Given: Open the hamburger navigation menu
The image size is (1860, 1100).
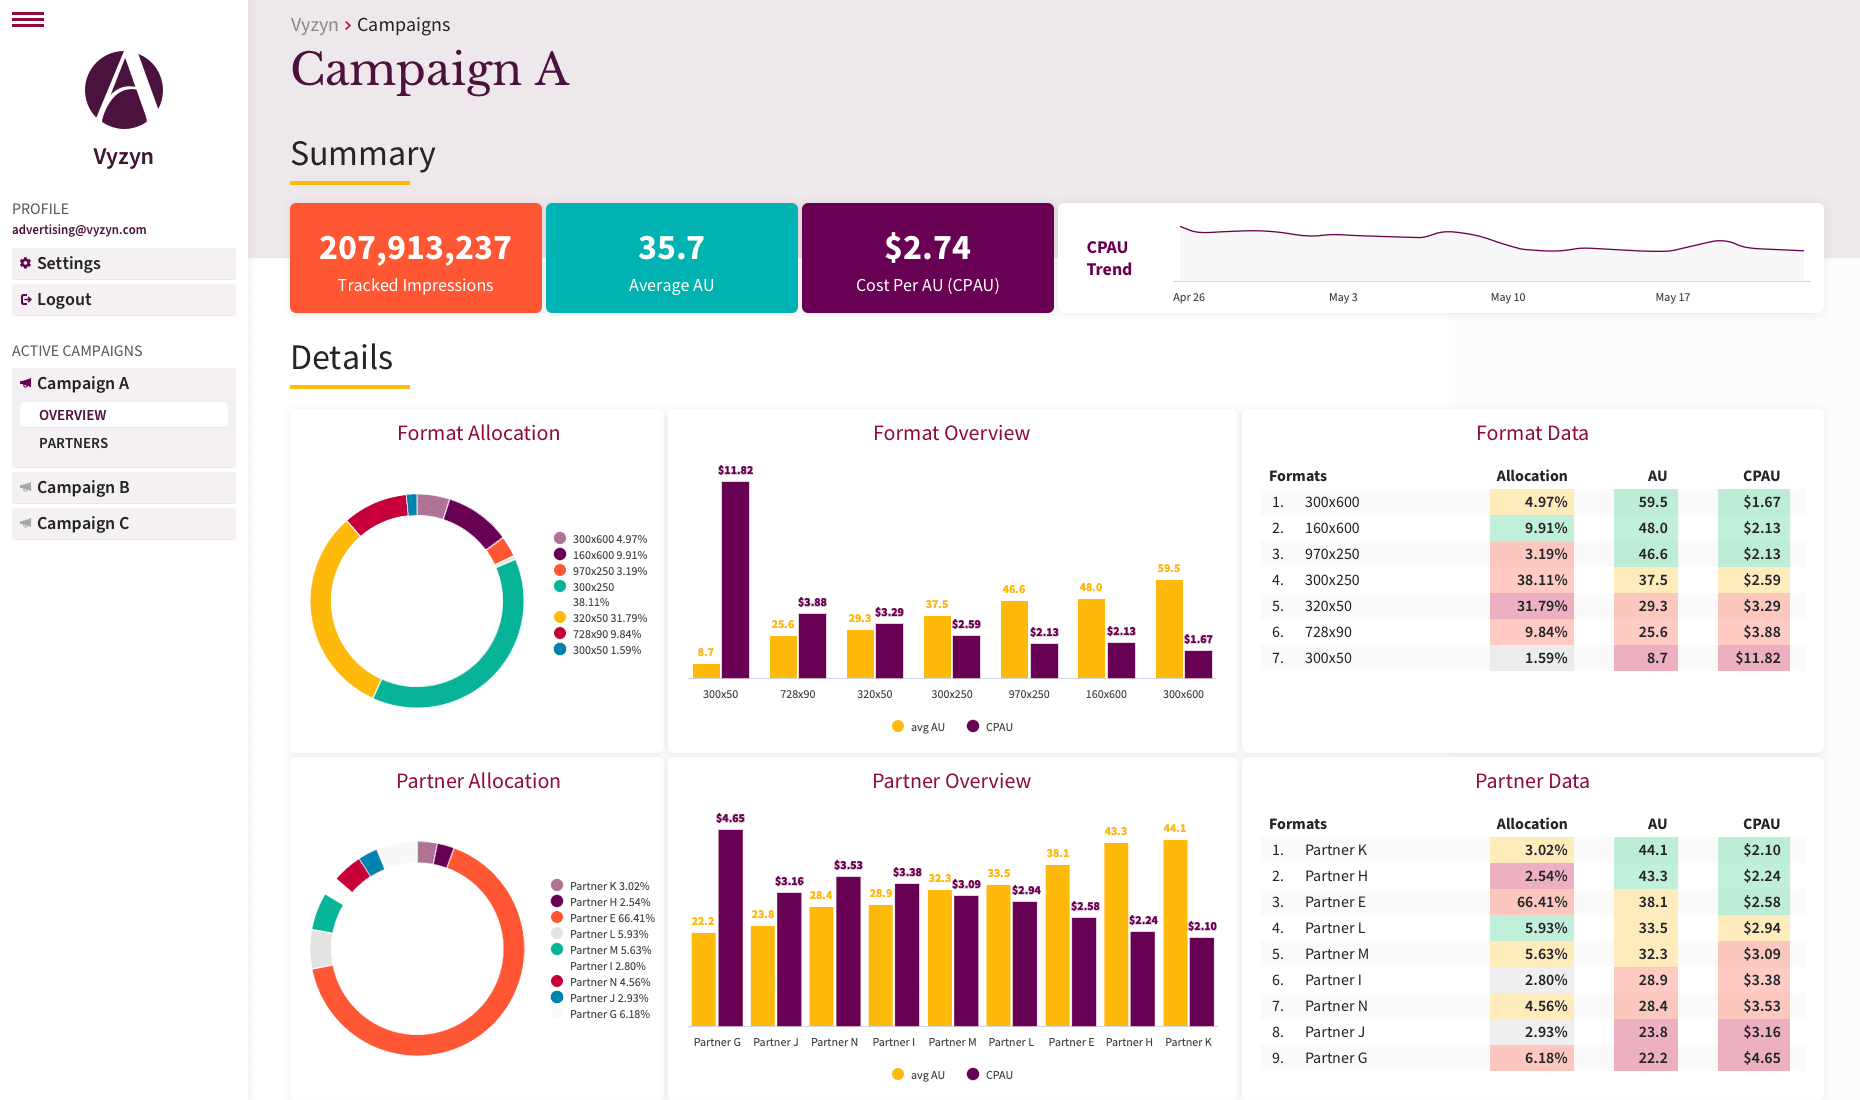Looking at the screenshot, I should (27, 18).
